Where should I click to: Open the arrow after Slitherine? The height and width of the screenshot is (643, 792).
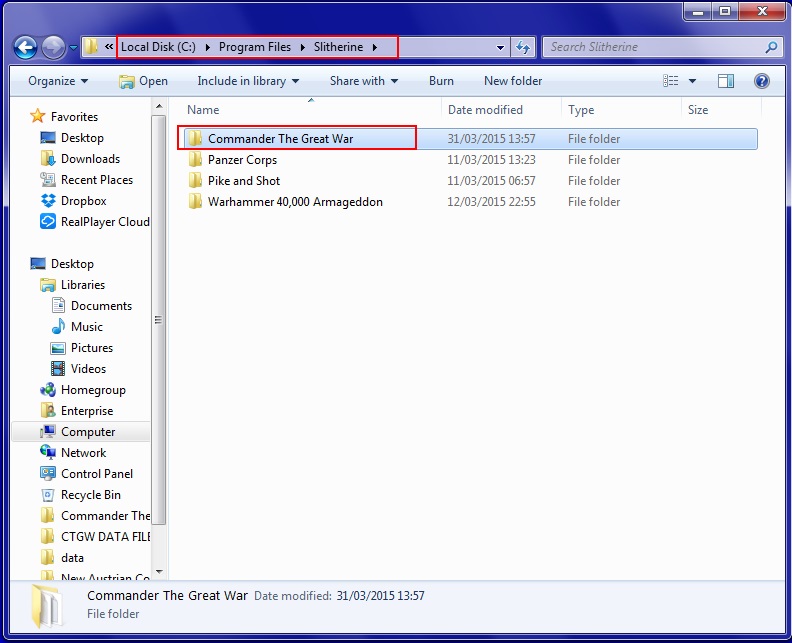point(375,47)
